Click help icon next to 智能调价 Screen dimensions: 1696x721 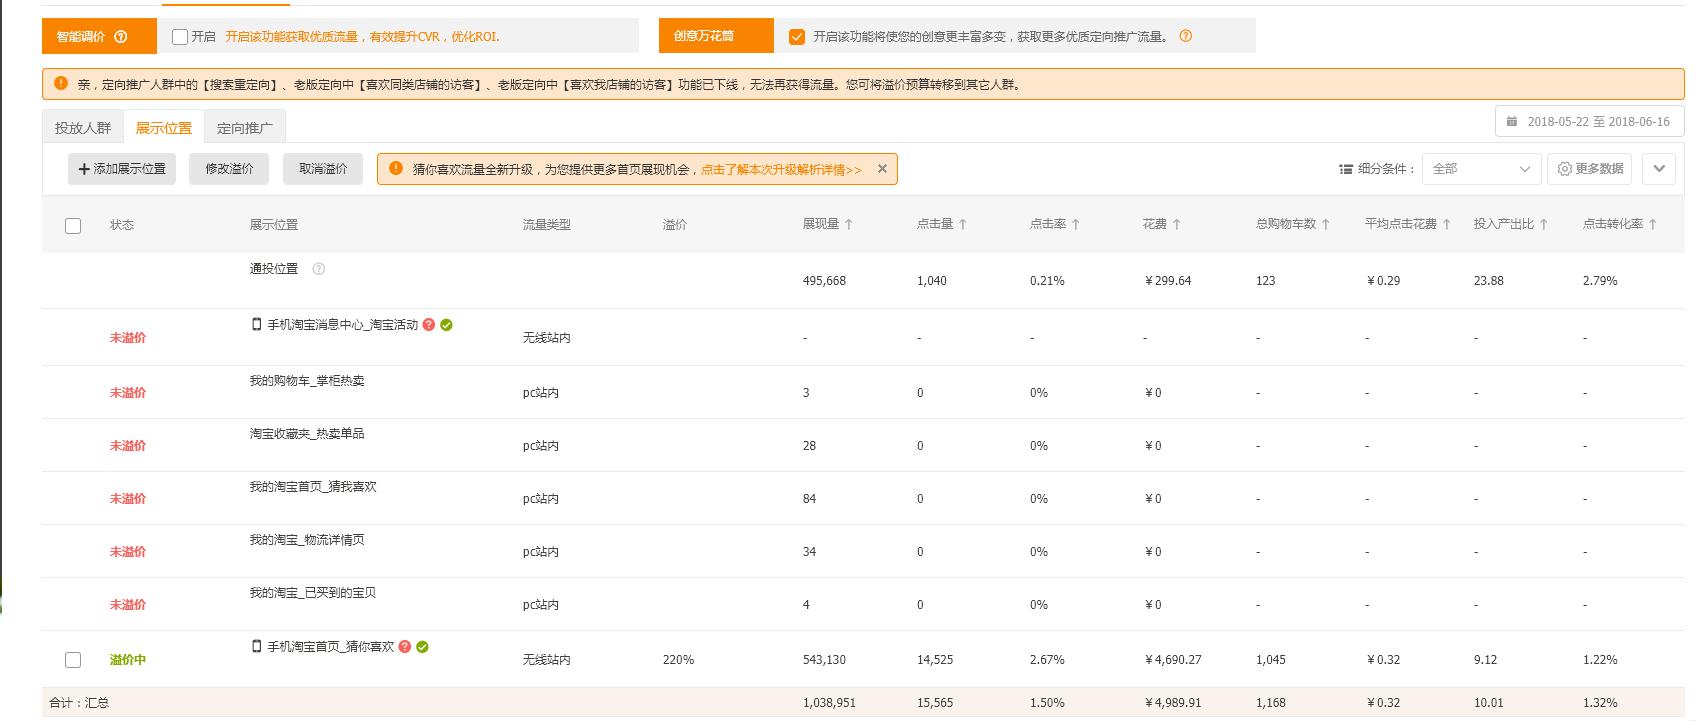click(x=121, y=37)
